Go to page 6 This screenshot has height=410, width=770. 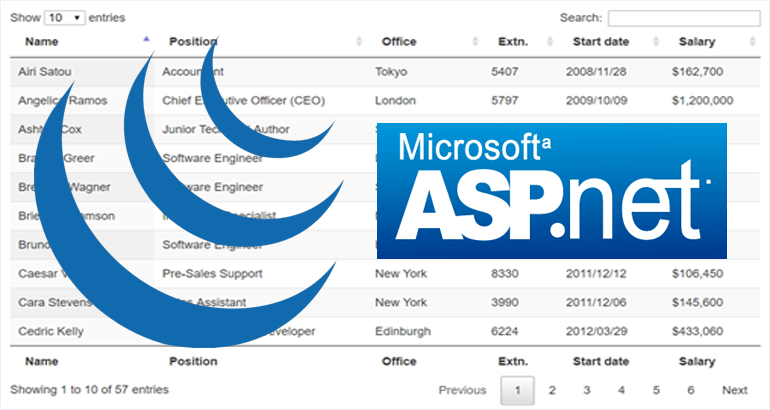coord(690,390)
